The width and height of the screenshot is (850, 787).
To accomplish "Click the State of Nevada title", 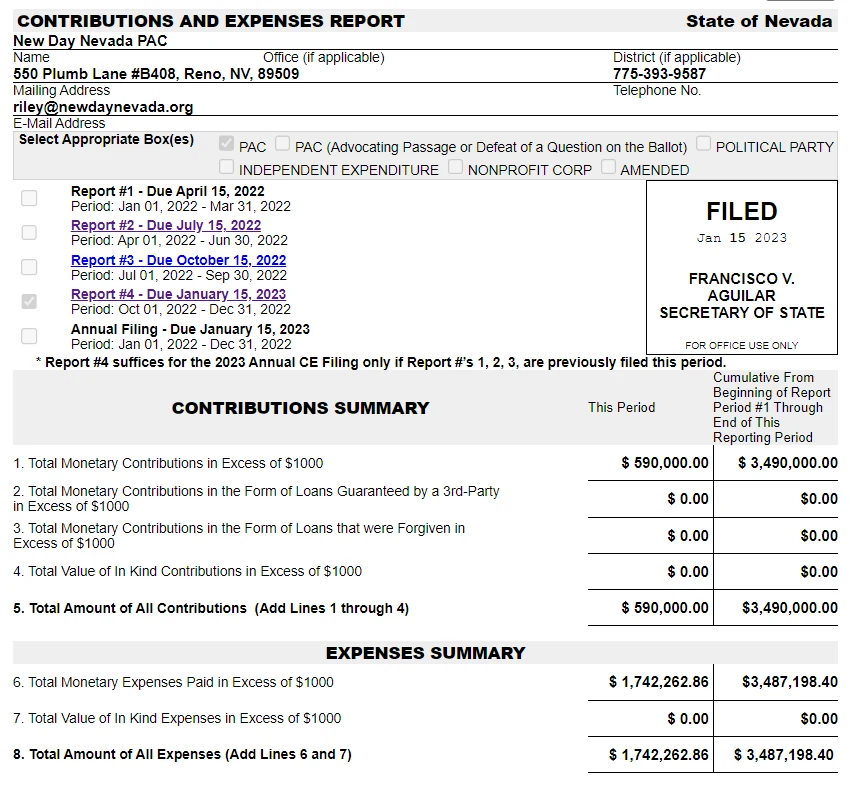I will [x=759, y=21].
